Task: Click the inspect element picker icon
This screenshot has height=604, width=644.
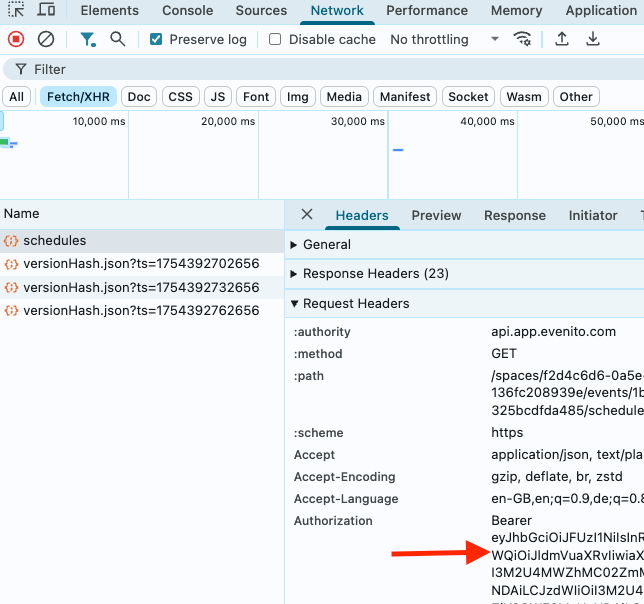Action: tap(16, 10)
